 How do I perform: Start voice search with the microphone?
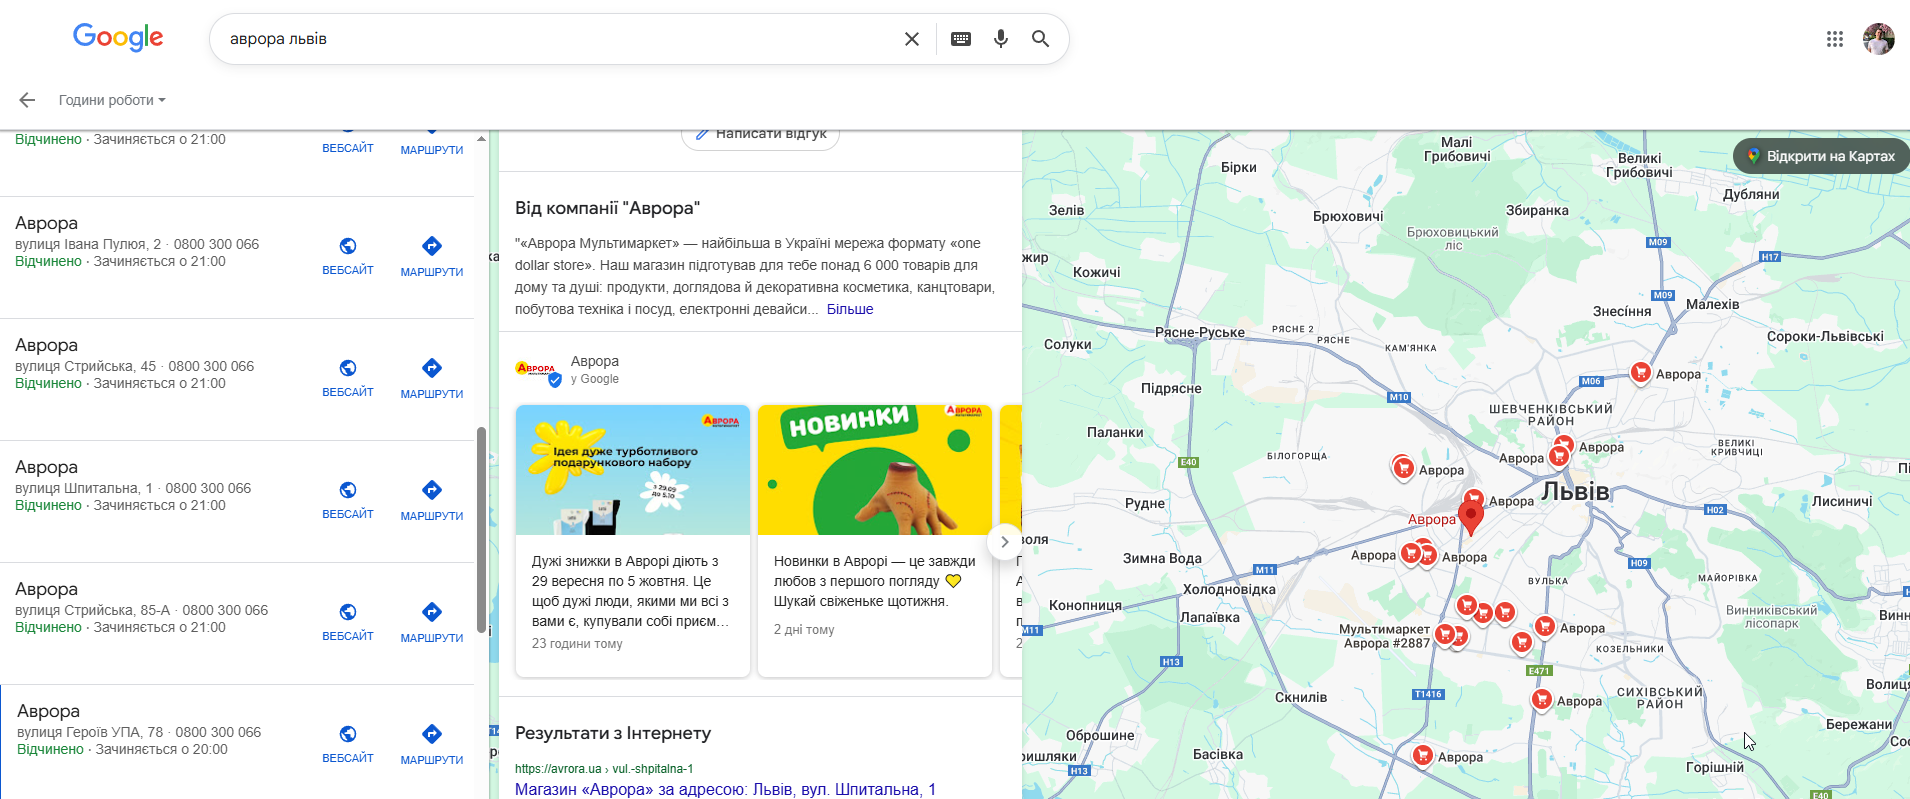[x=1001, y=39]
